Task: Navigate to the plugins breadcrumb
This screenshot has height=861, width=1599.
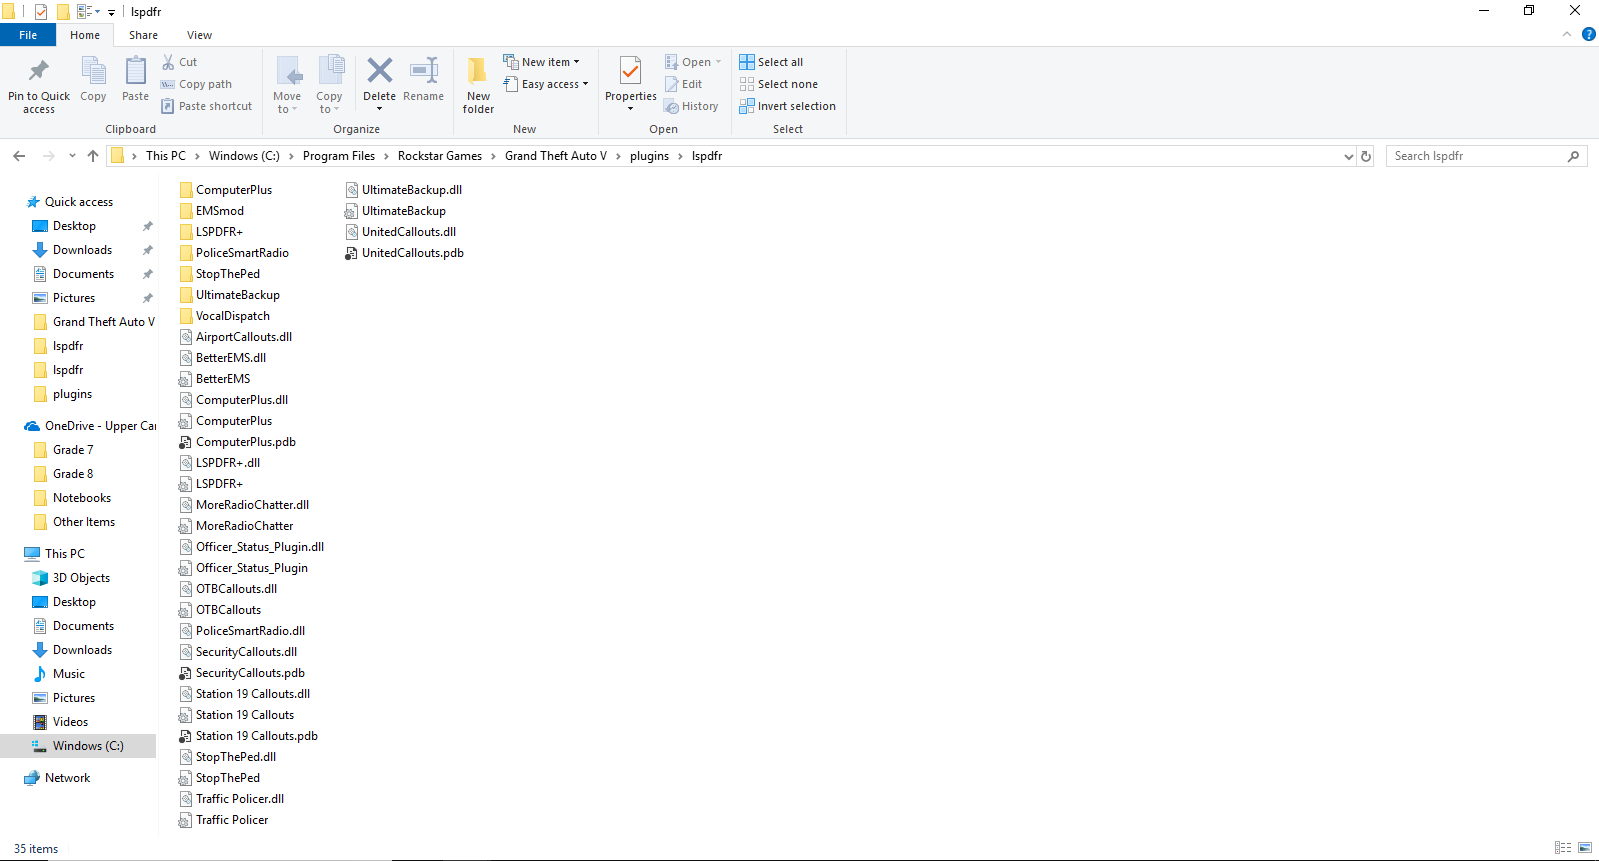Action: [x=649, y=156]
